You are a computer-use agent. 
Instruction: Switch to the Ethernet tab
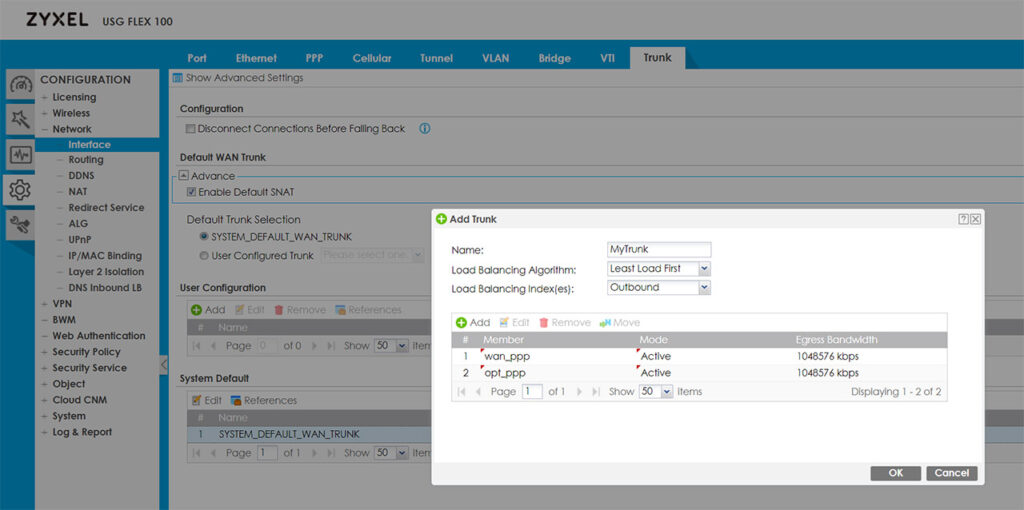[256, 58]
